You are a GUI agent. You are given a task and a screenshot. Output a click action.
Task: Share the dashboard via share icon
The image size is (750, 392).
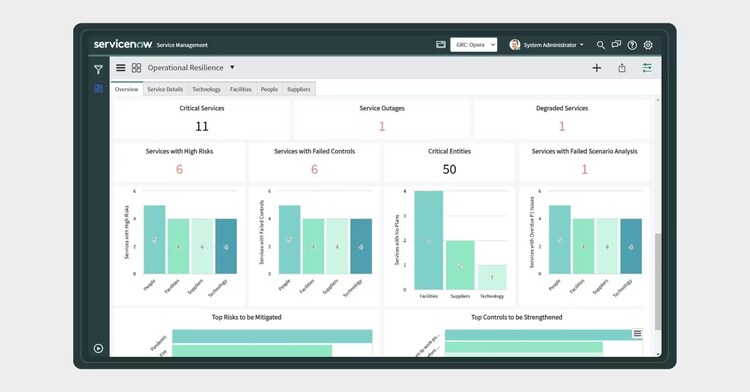(x=622, y=68)
